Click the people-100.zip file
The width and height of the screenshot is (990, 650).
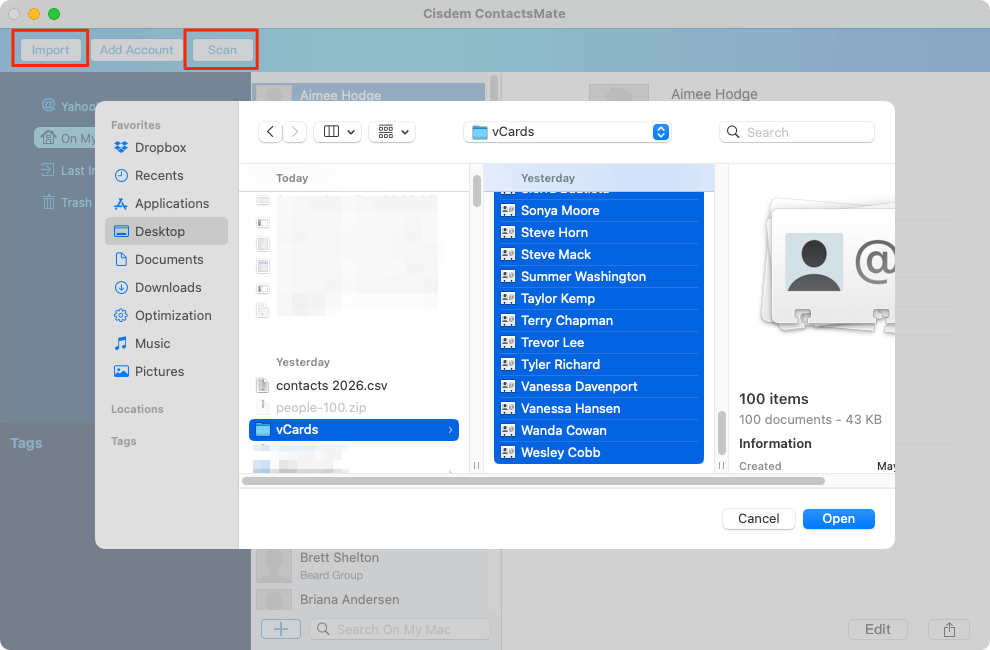click(354, 407)
